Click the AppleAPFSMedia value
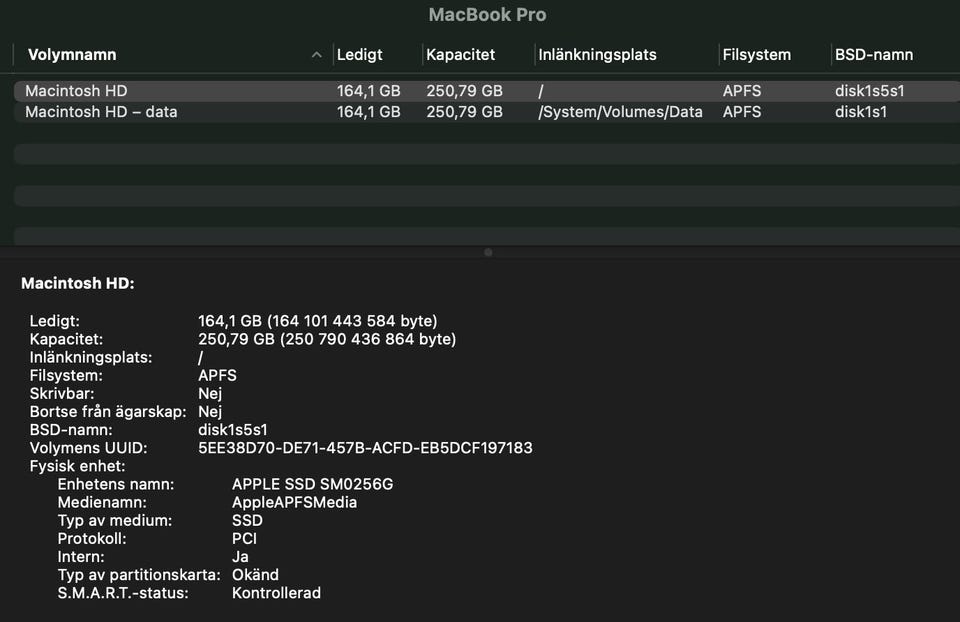This screenshot has height=622, width=960. click(x=294, y=503)
